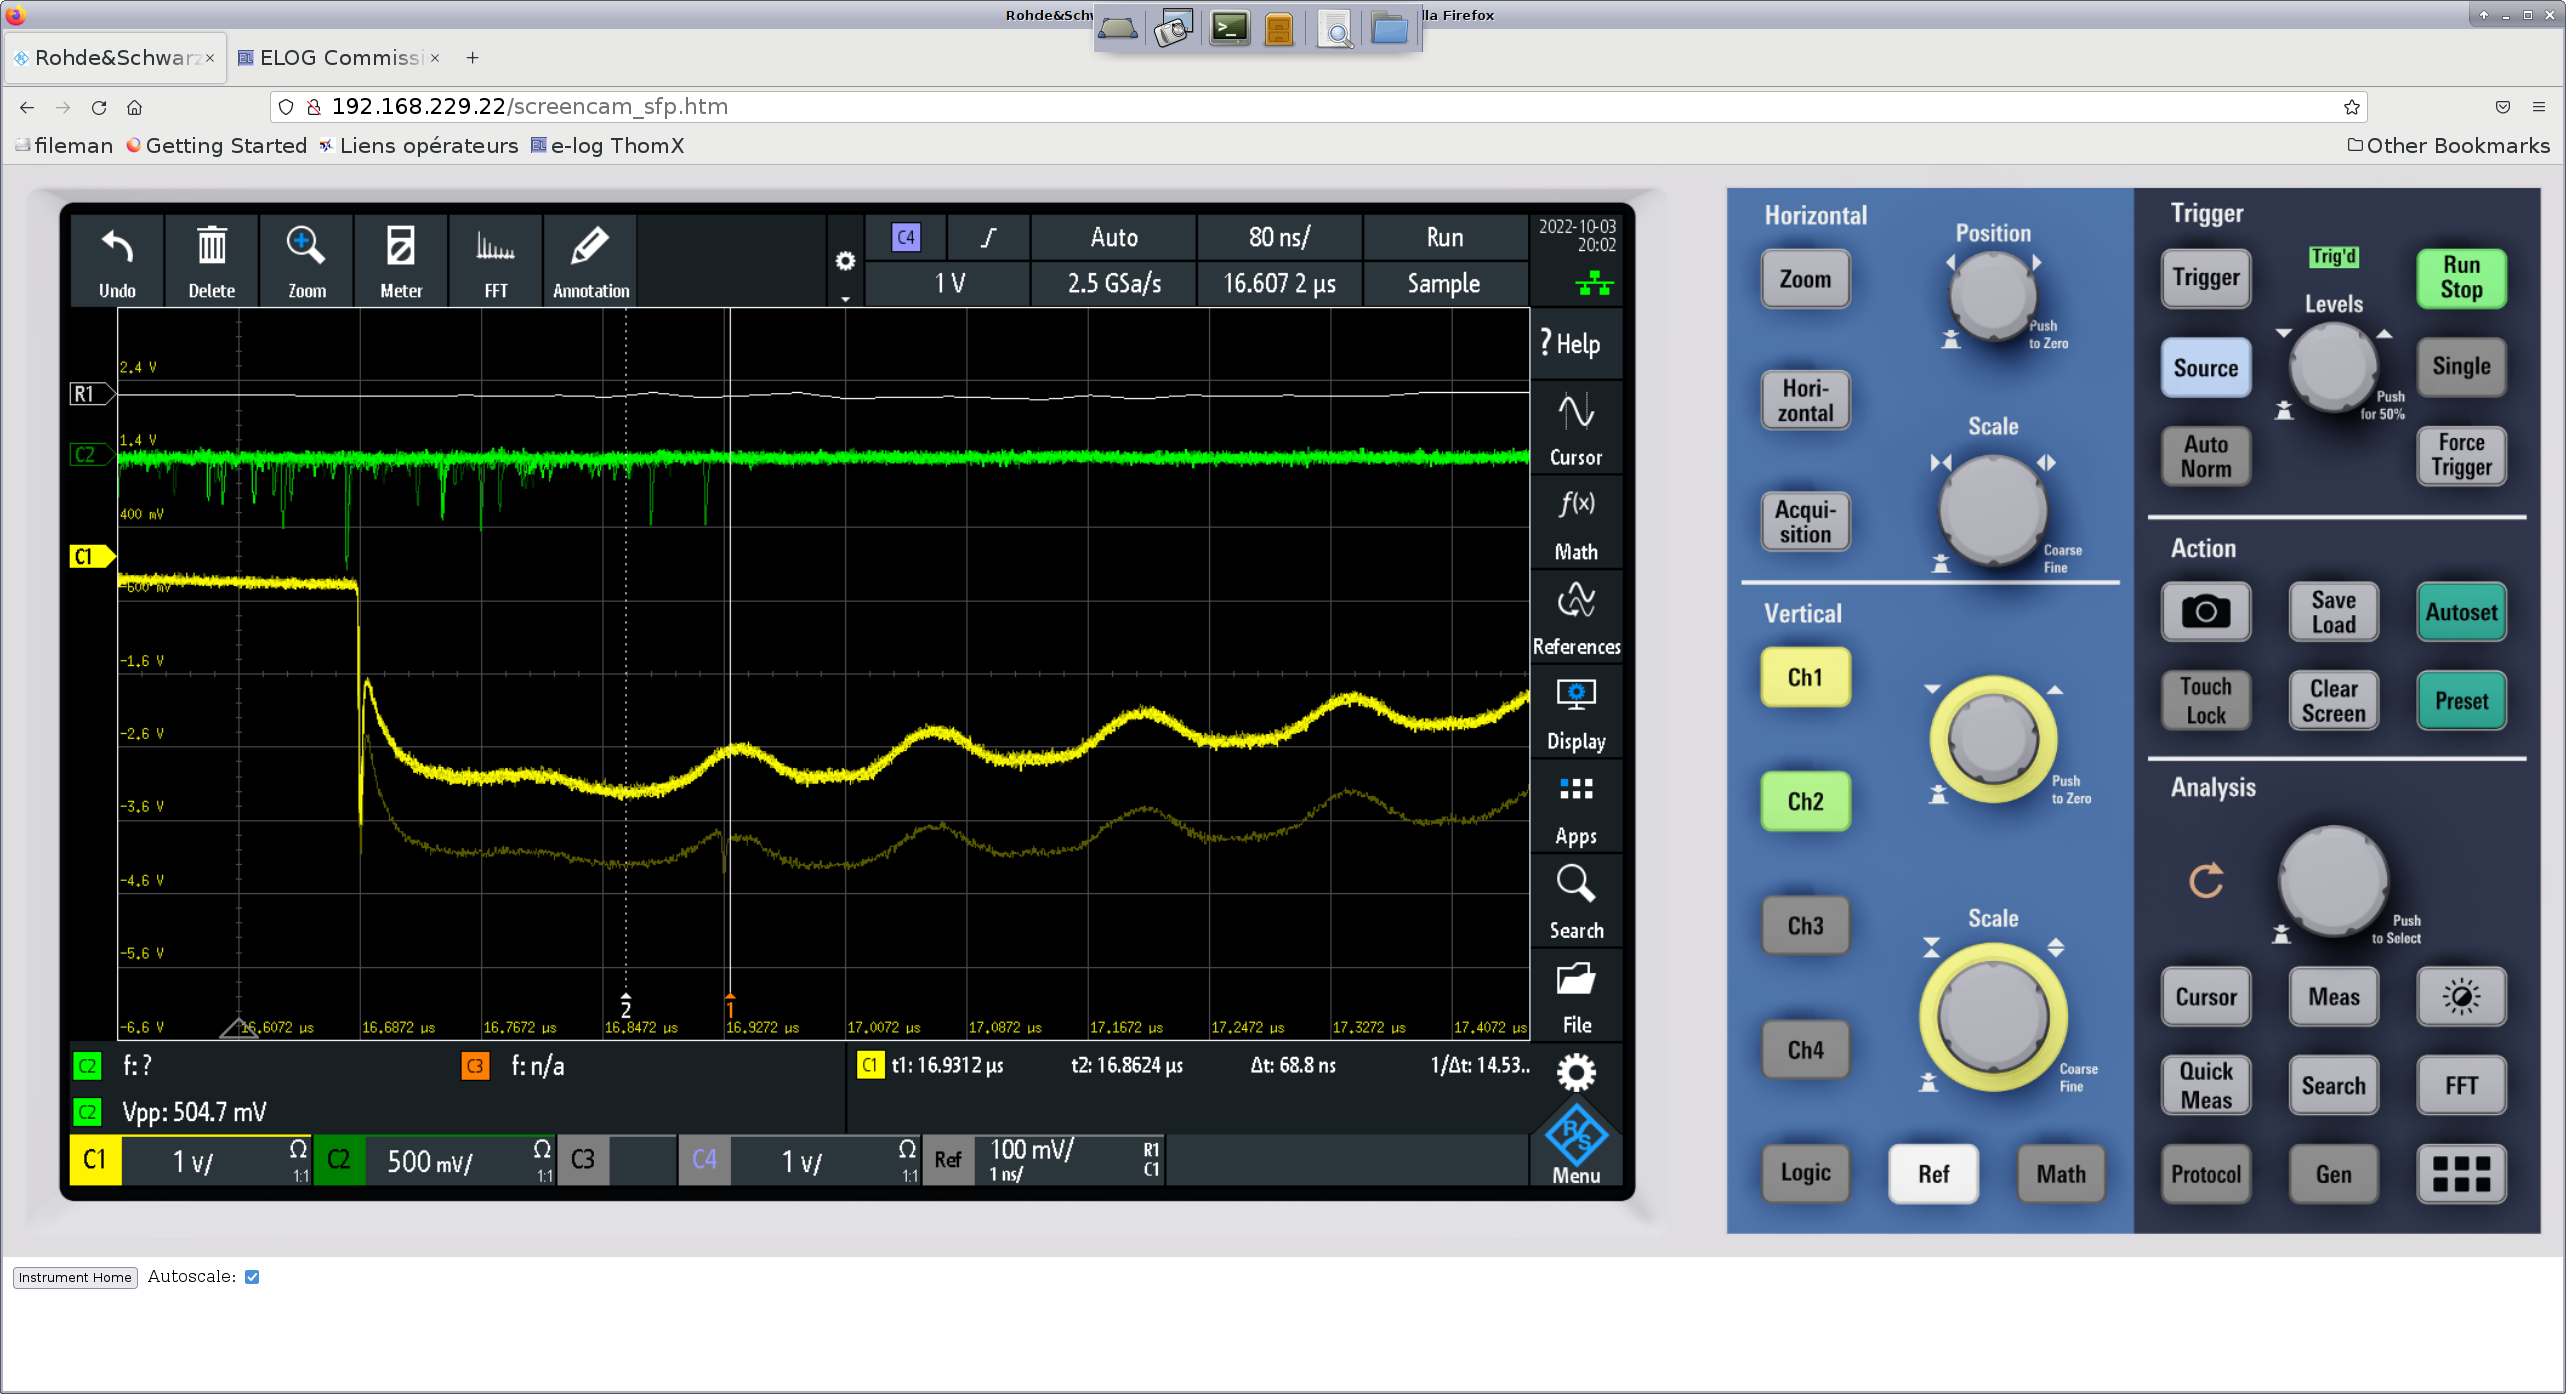Open the References sidebar panel
Image resolution: width=2566 pixels, height=1394 pixels.
[x=1575, y=618]
